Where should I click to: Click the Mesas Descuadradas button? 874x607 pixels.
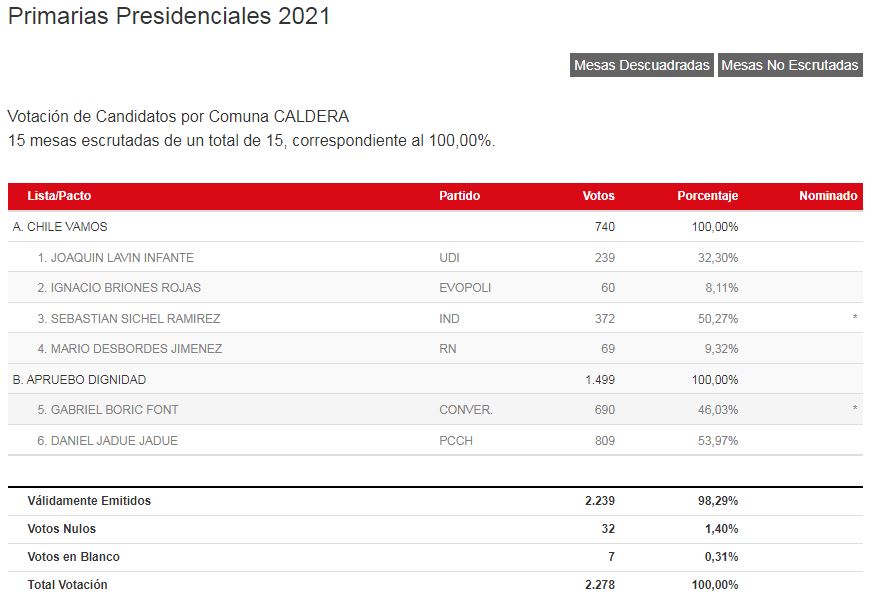[642, 65]
